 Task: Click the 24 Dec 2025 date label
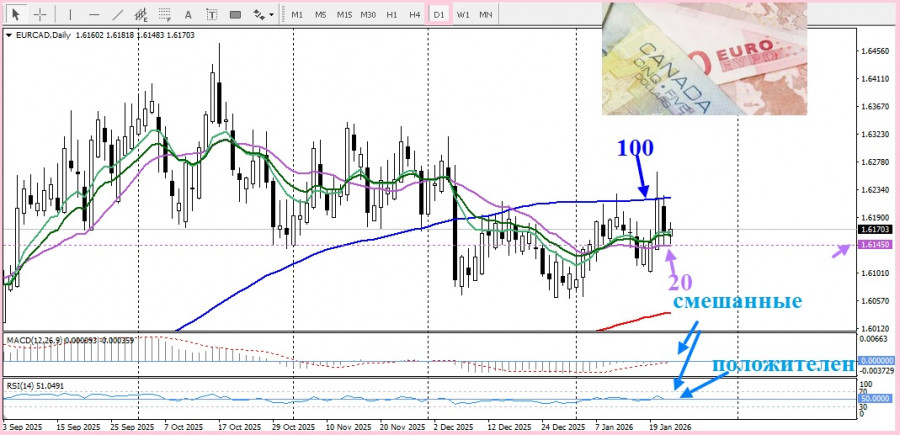tap(563, 428)
